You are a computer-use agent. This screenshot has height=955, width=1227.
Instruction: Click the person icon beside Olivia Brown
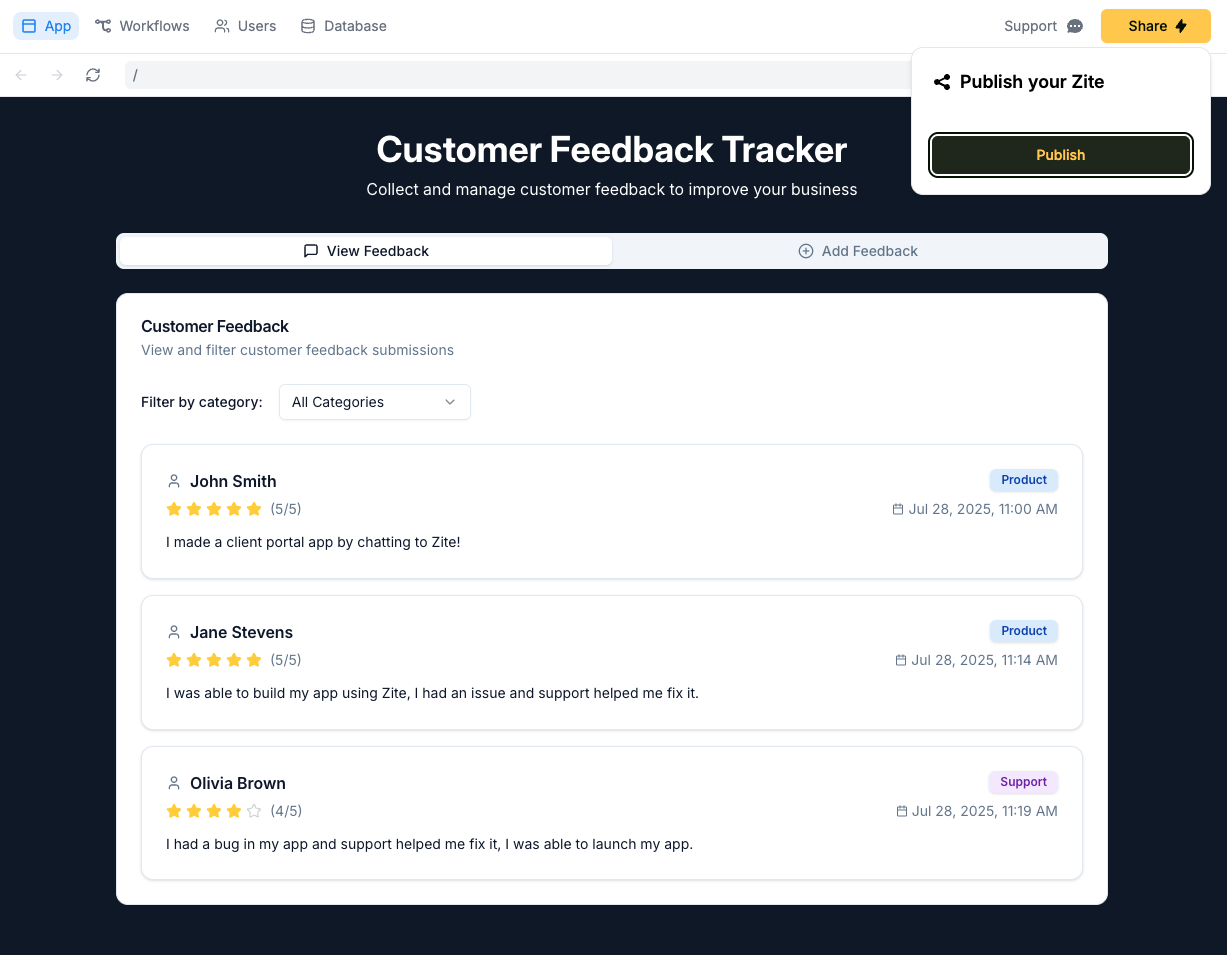(174, 783)
